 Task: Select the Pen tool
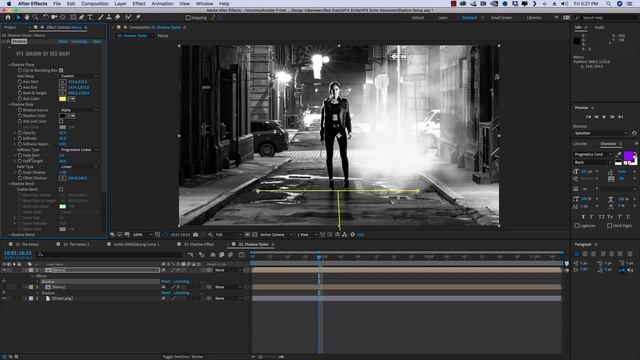pos(82,18)
